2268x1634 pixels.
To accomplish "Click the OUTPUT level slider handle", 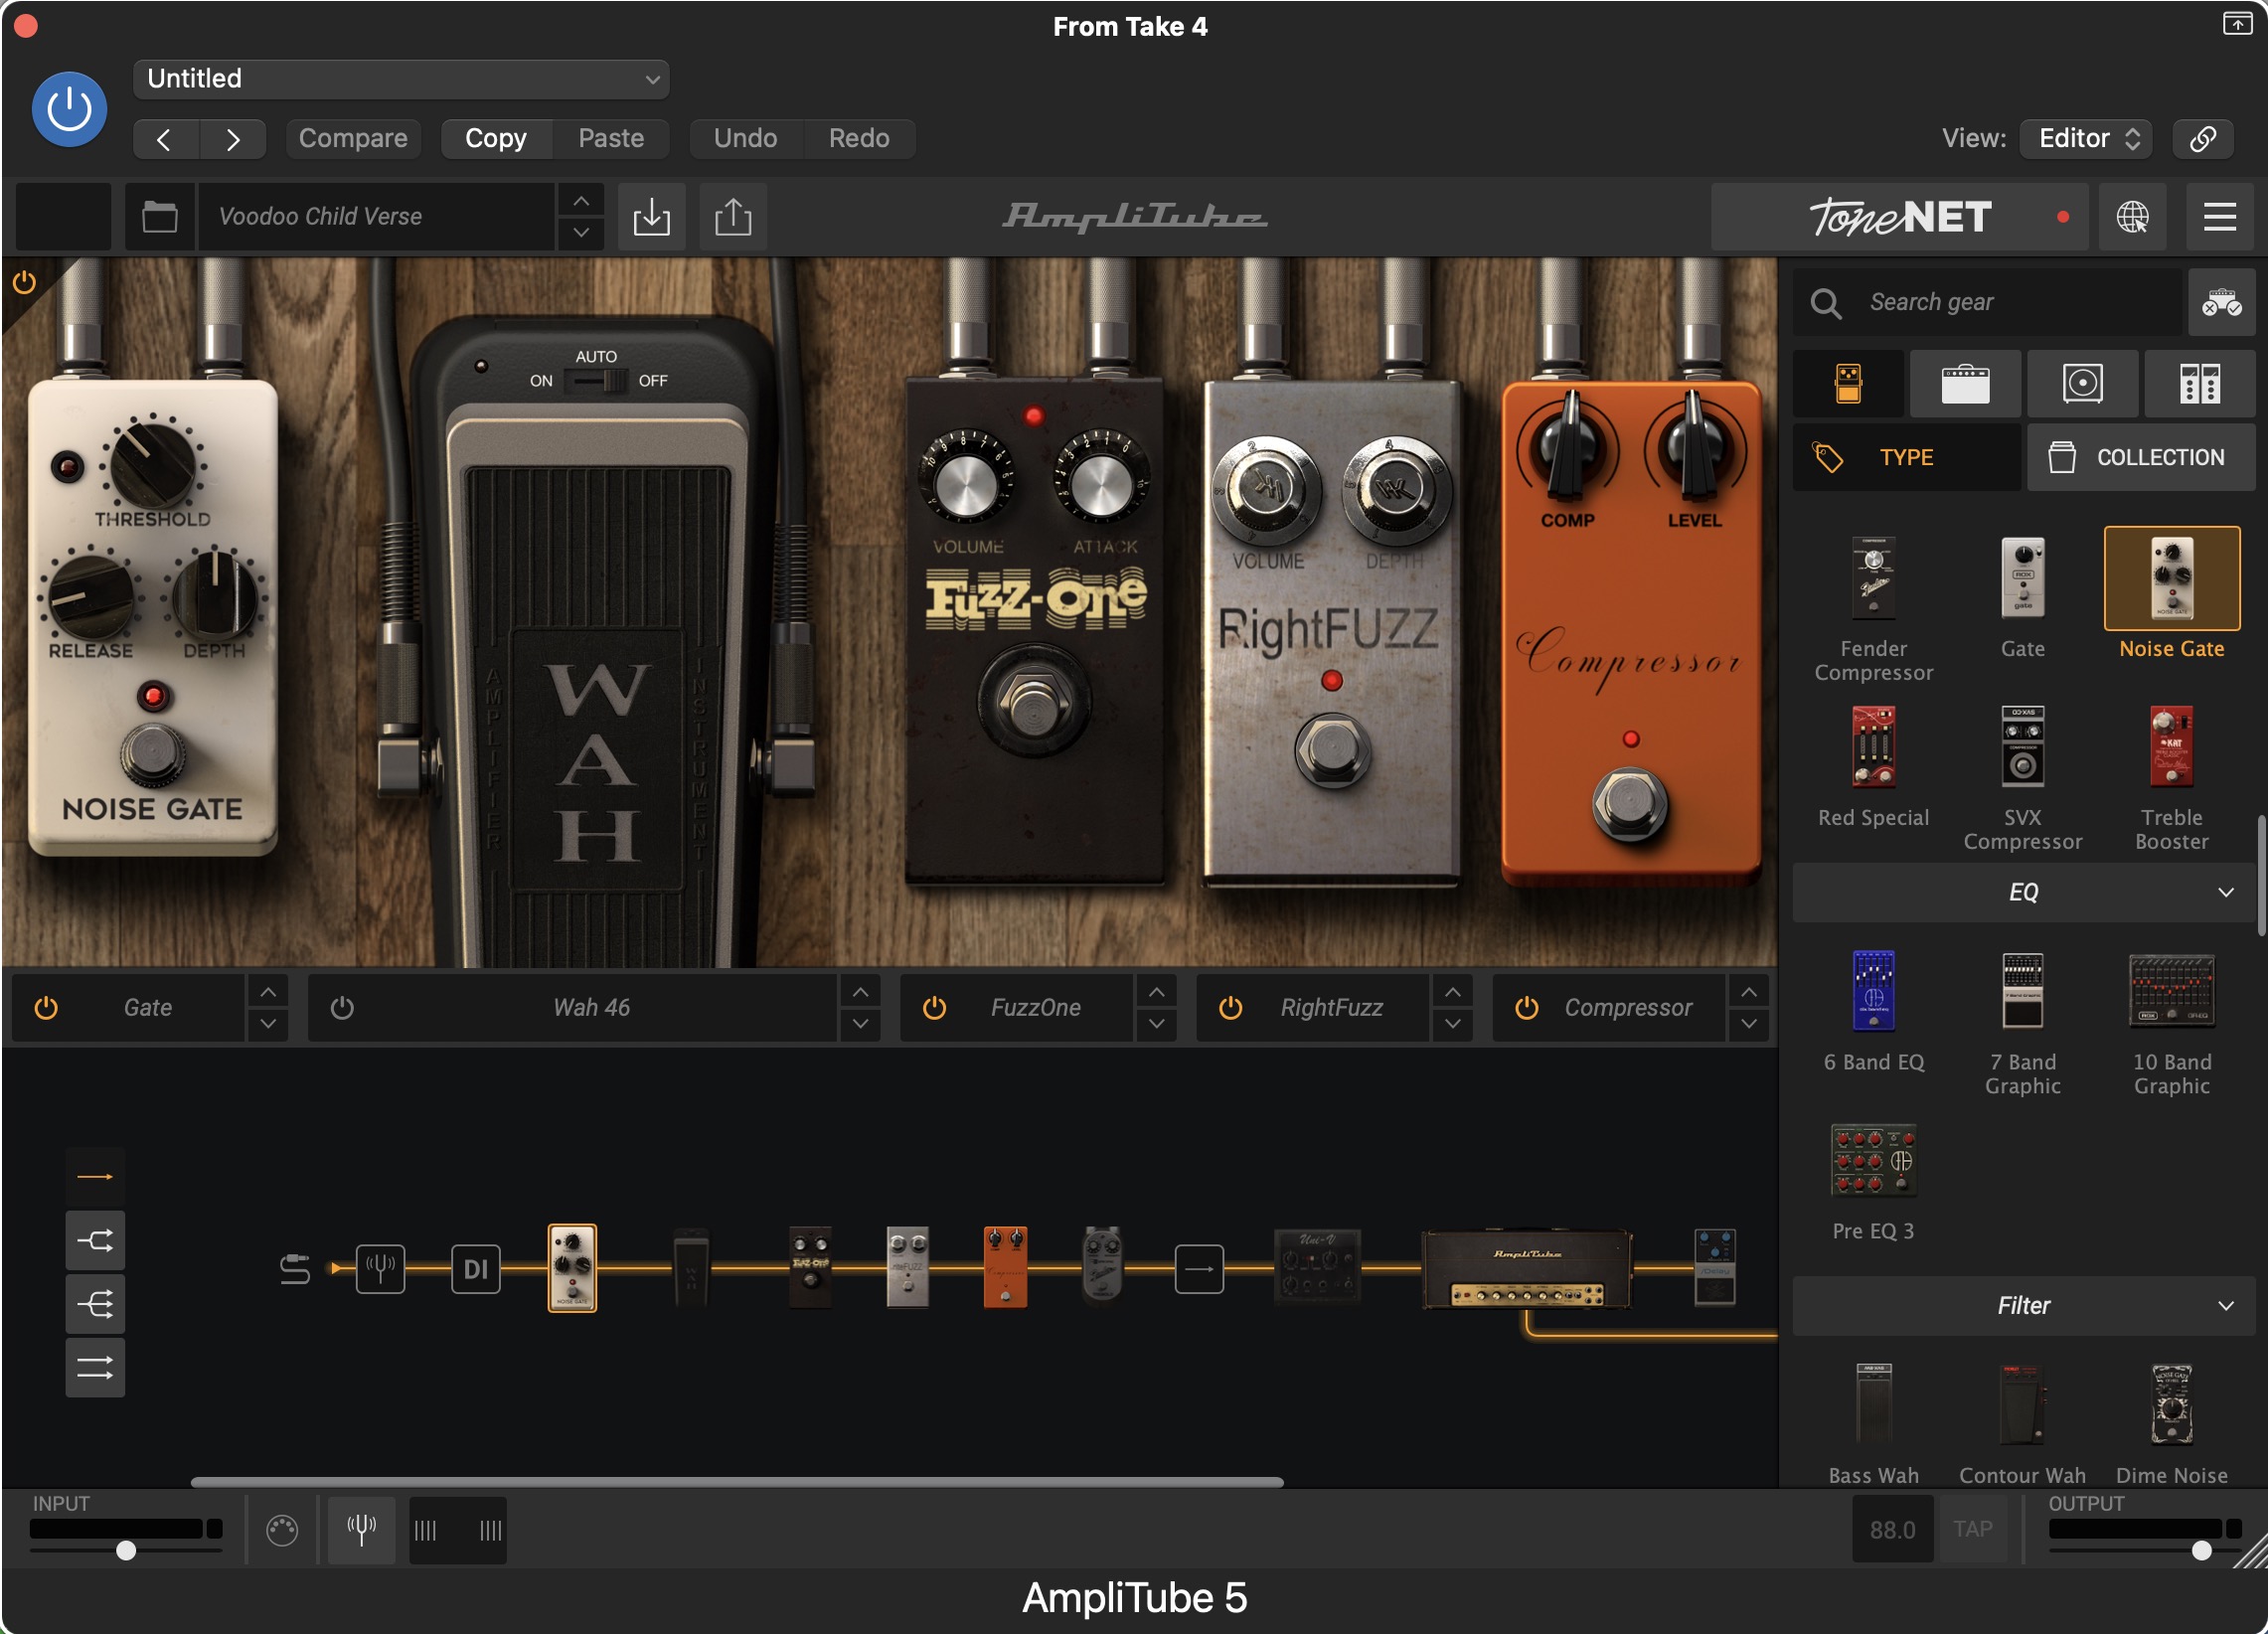I will point(2201,1550).
